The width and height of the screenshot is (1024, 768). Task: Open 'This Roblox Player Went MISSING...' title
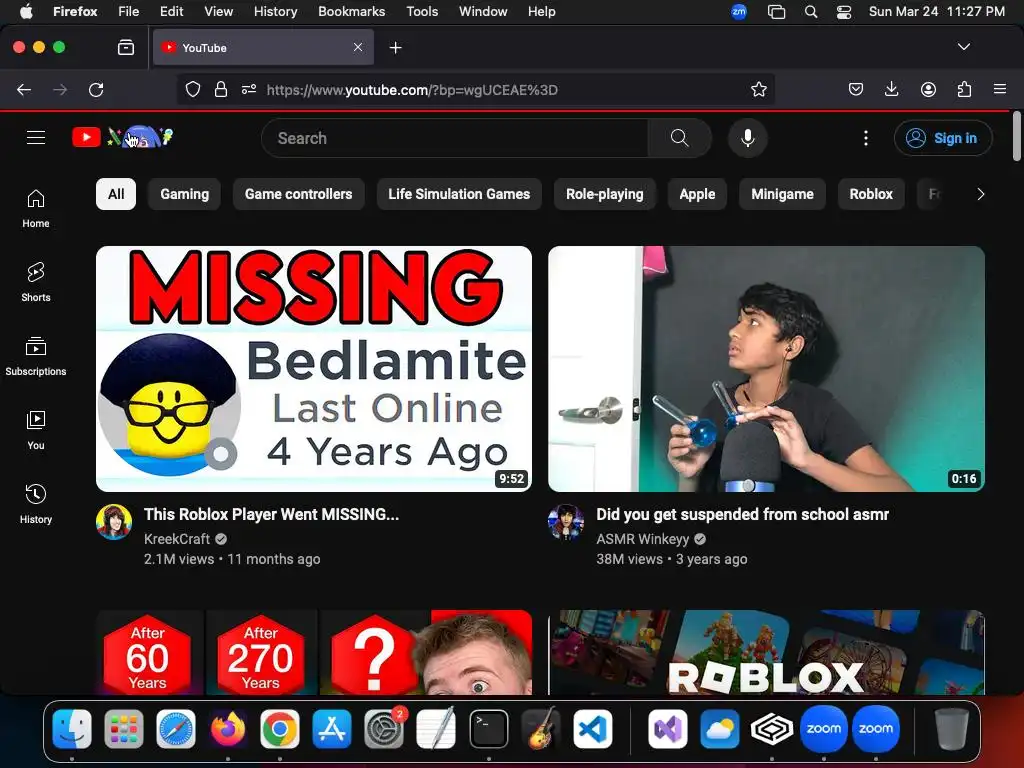271,514
